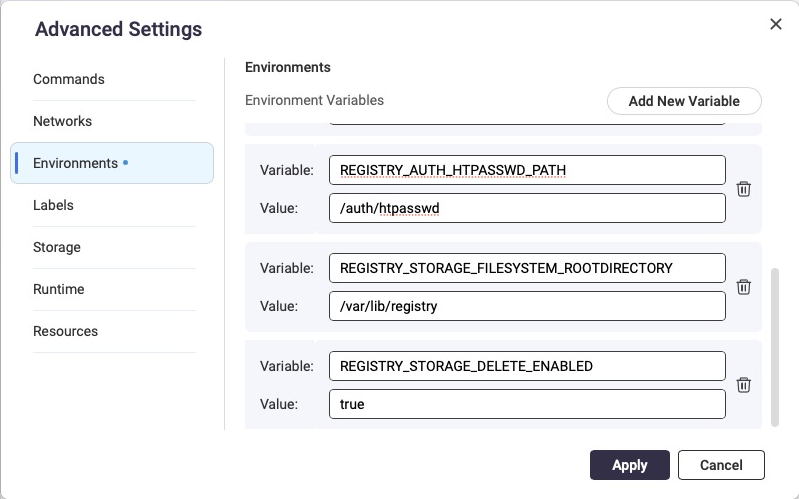The height and width of the screenshot is (499, 799).
Task: Edit the /auth/htpasswd value field
Action: pyautogui.click(x=527, y=208)
